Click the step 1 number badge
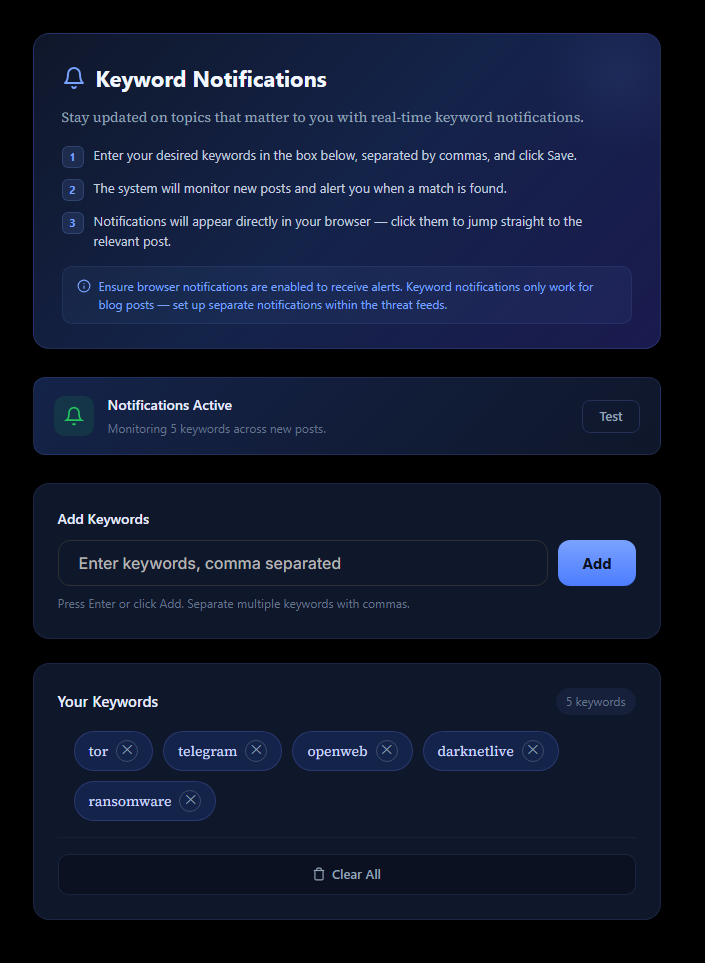The height and width of the screenshot is (963, 705). click(73, 157)
